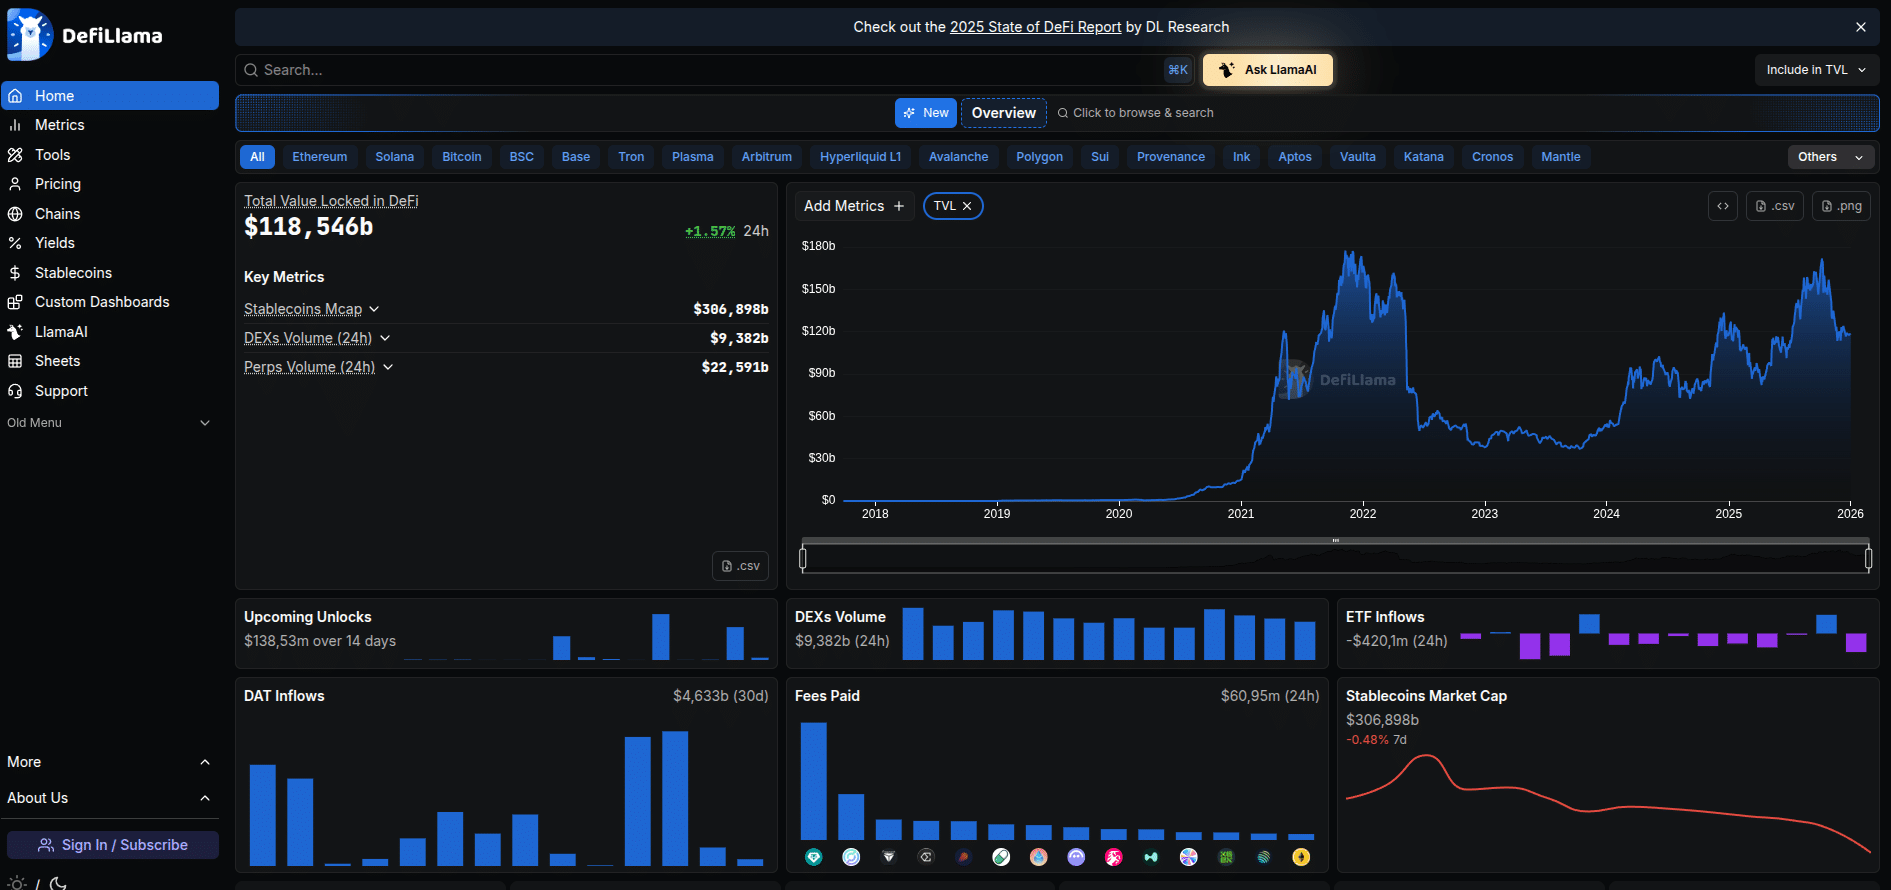This screenshot has height=890, width=1891.
Task: Open the embed code icon on chart
Action: click(1722, 206)
